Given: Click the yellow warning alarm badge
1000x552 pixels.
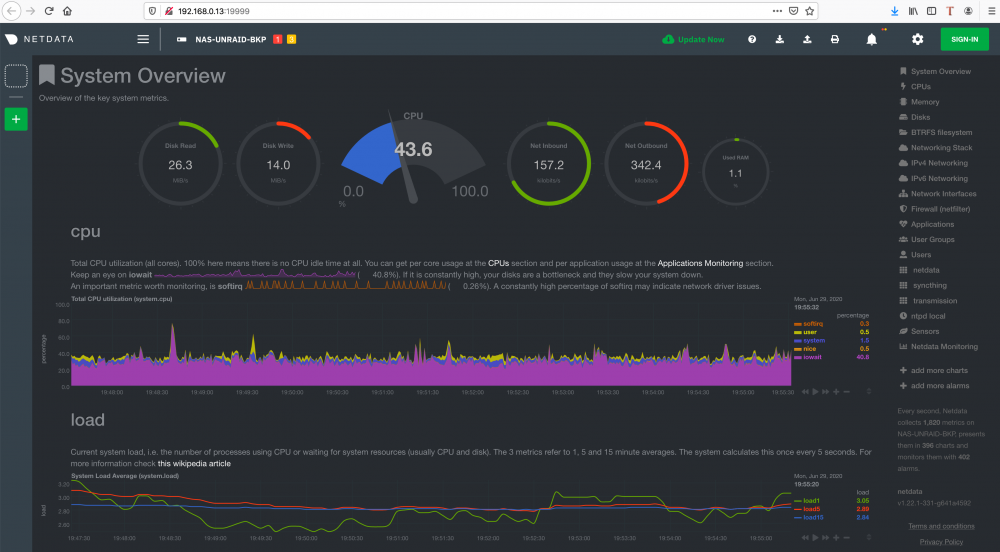Looking at the screenshot, I should coord(291,40).
